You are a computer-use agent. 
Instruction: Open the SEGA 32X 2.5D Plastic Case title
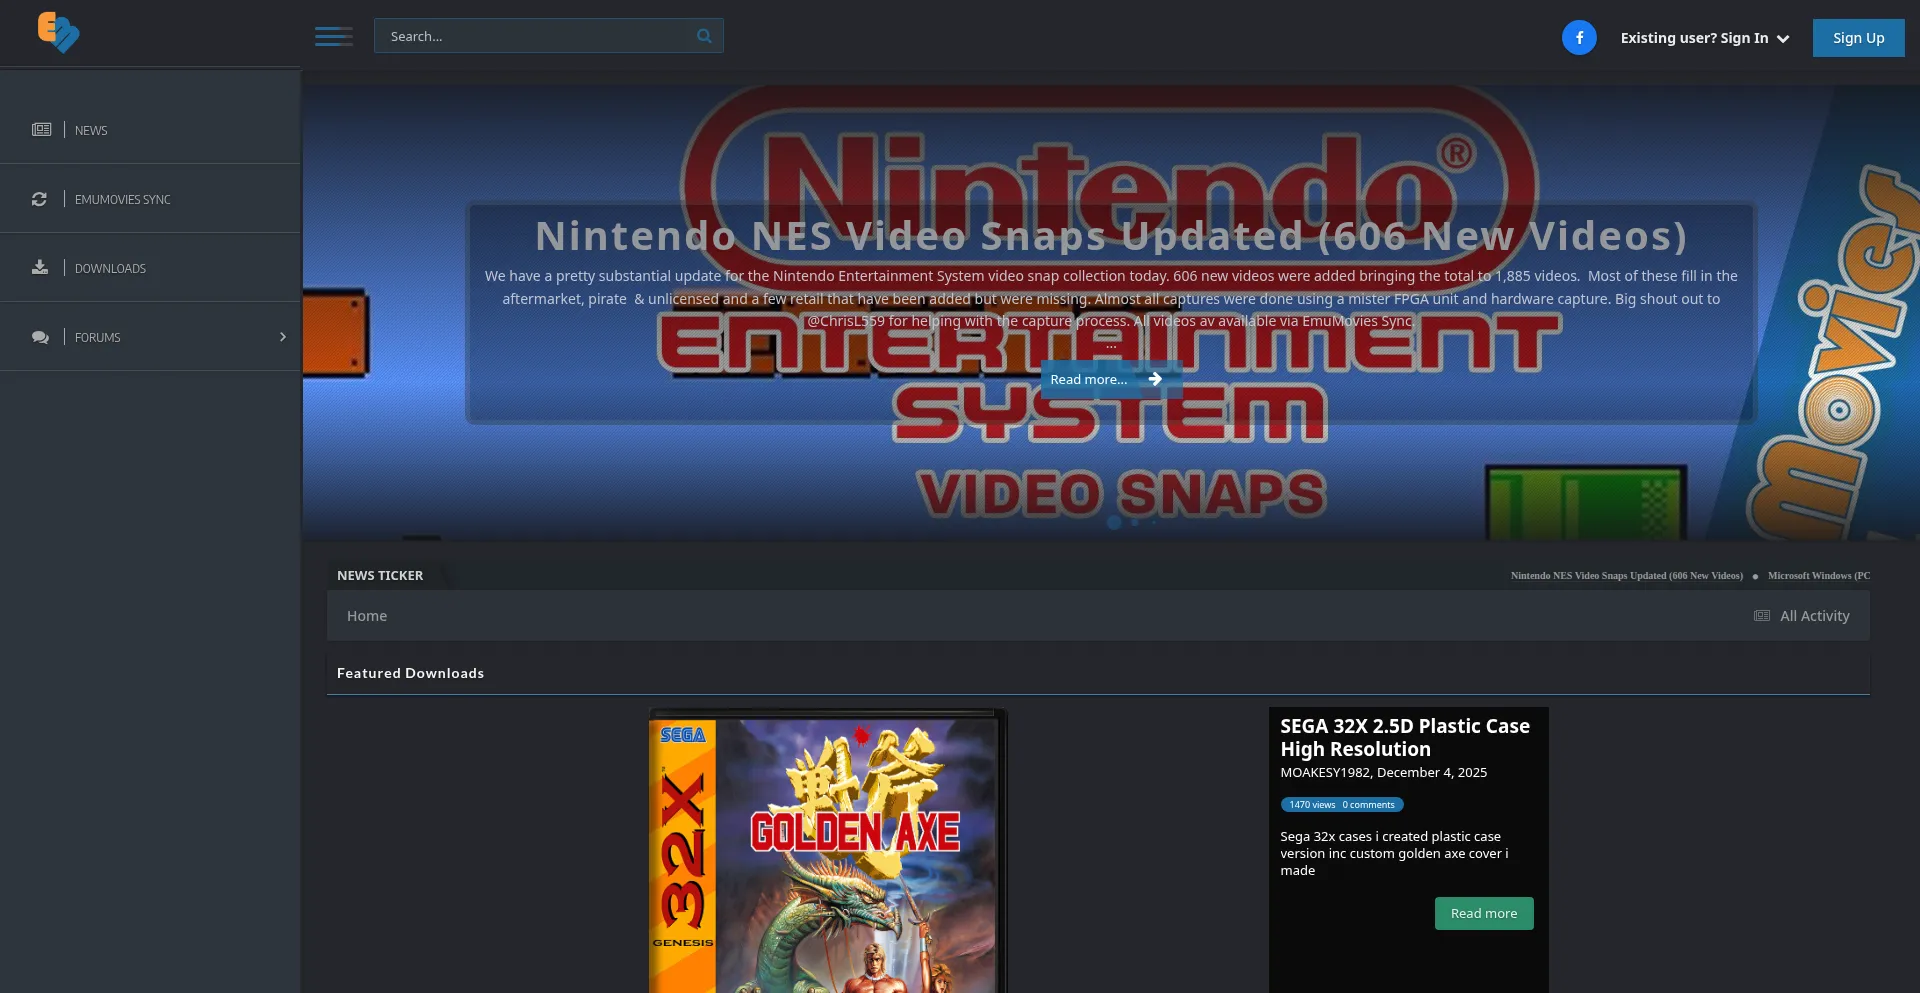click(1405, 738)
